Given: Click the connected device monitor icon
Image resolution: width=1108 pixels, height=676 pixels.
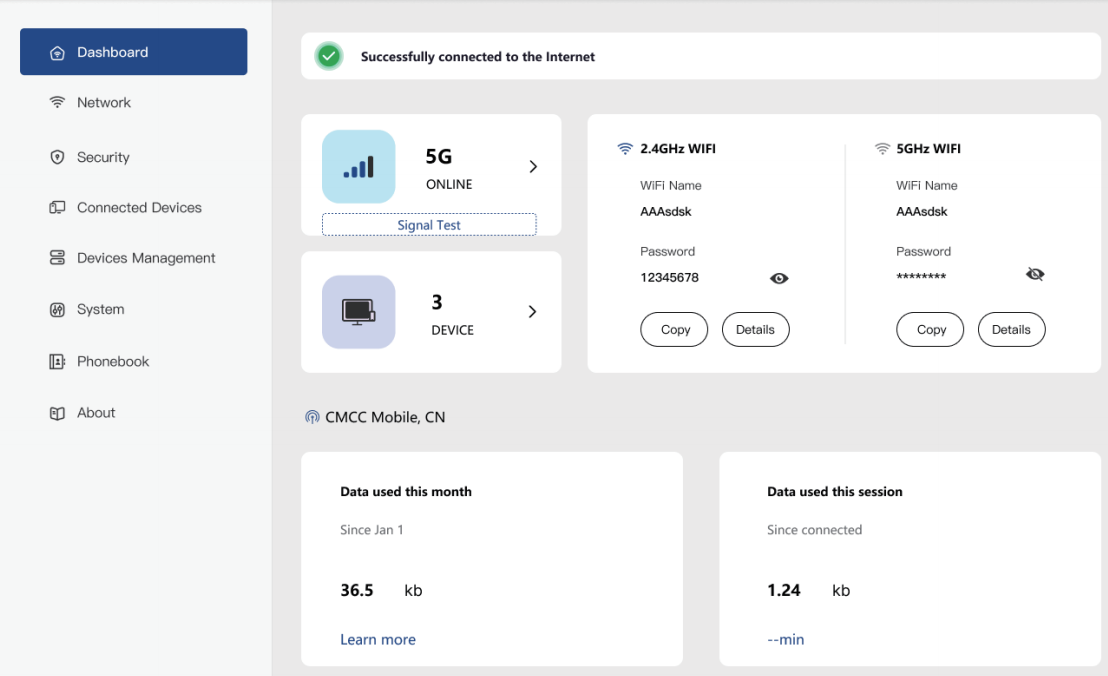Looking at the screenshot, I should [x=358, y=312].
